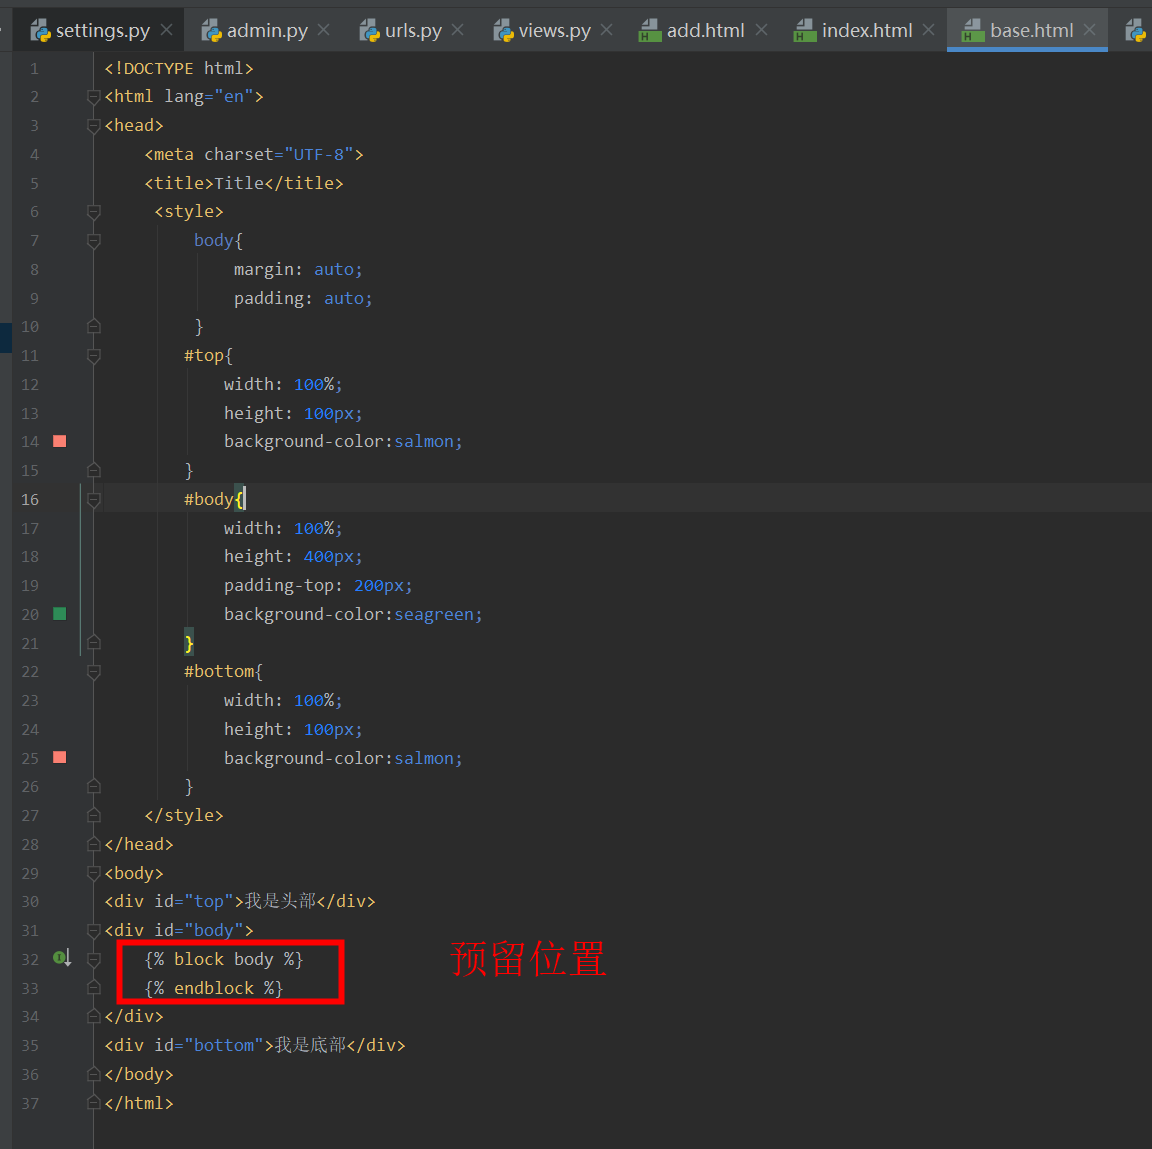Click the "padding: auto;" declaration
Image resolution: width=1152 pixels, height=1149 pixels.
coord(303,298)
